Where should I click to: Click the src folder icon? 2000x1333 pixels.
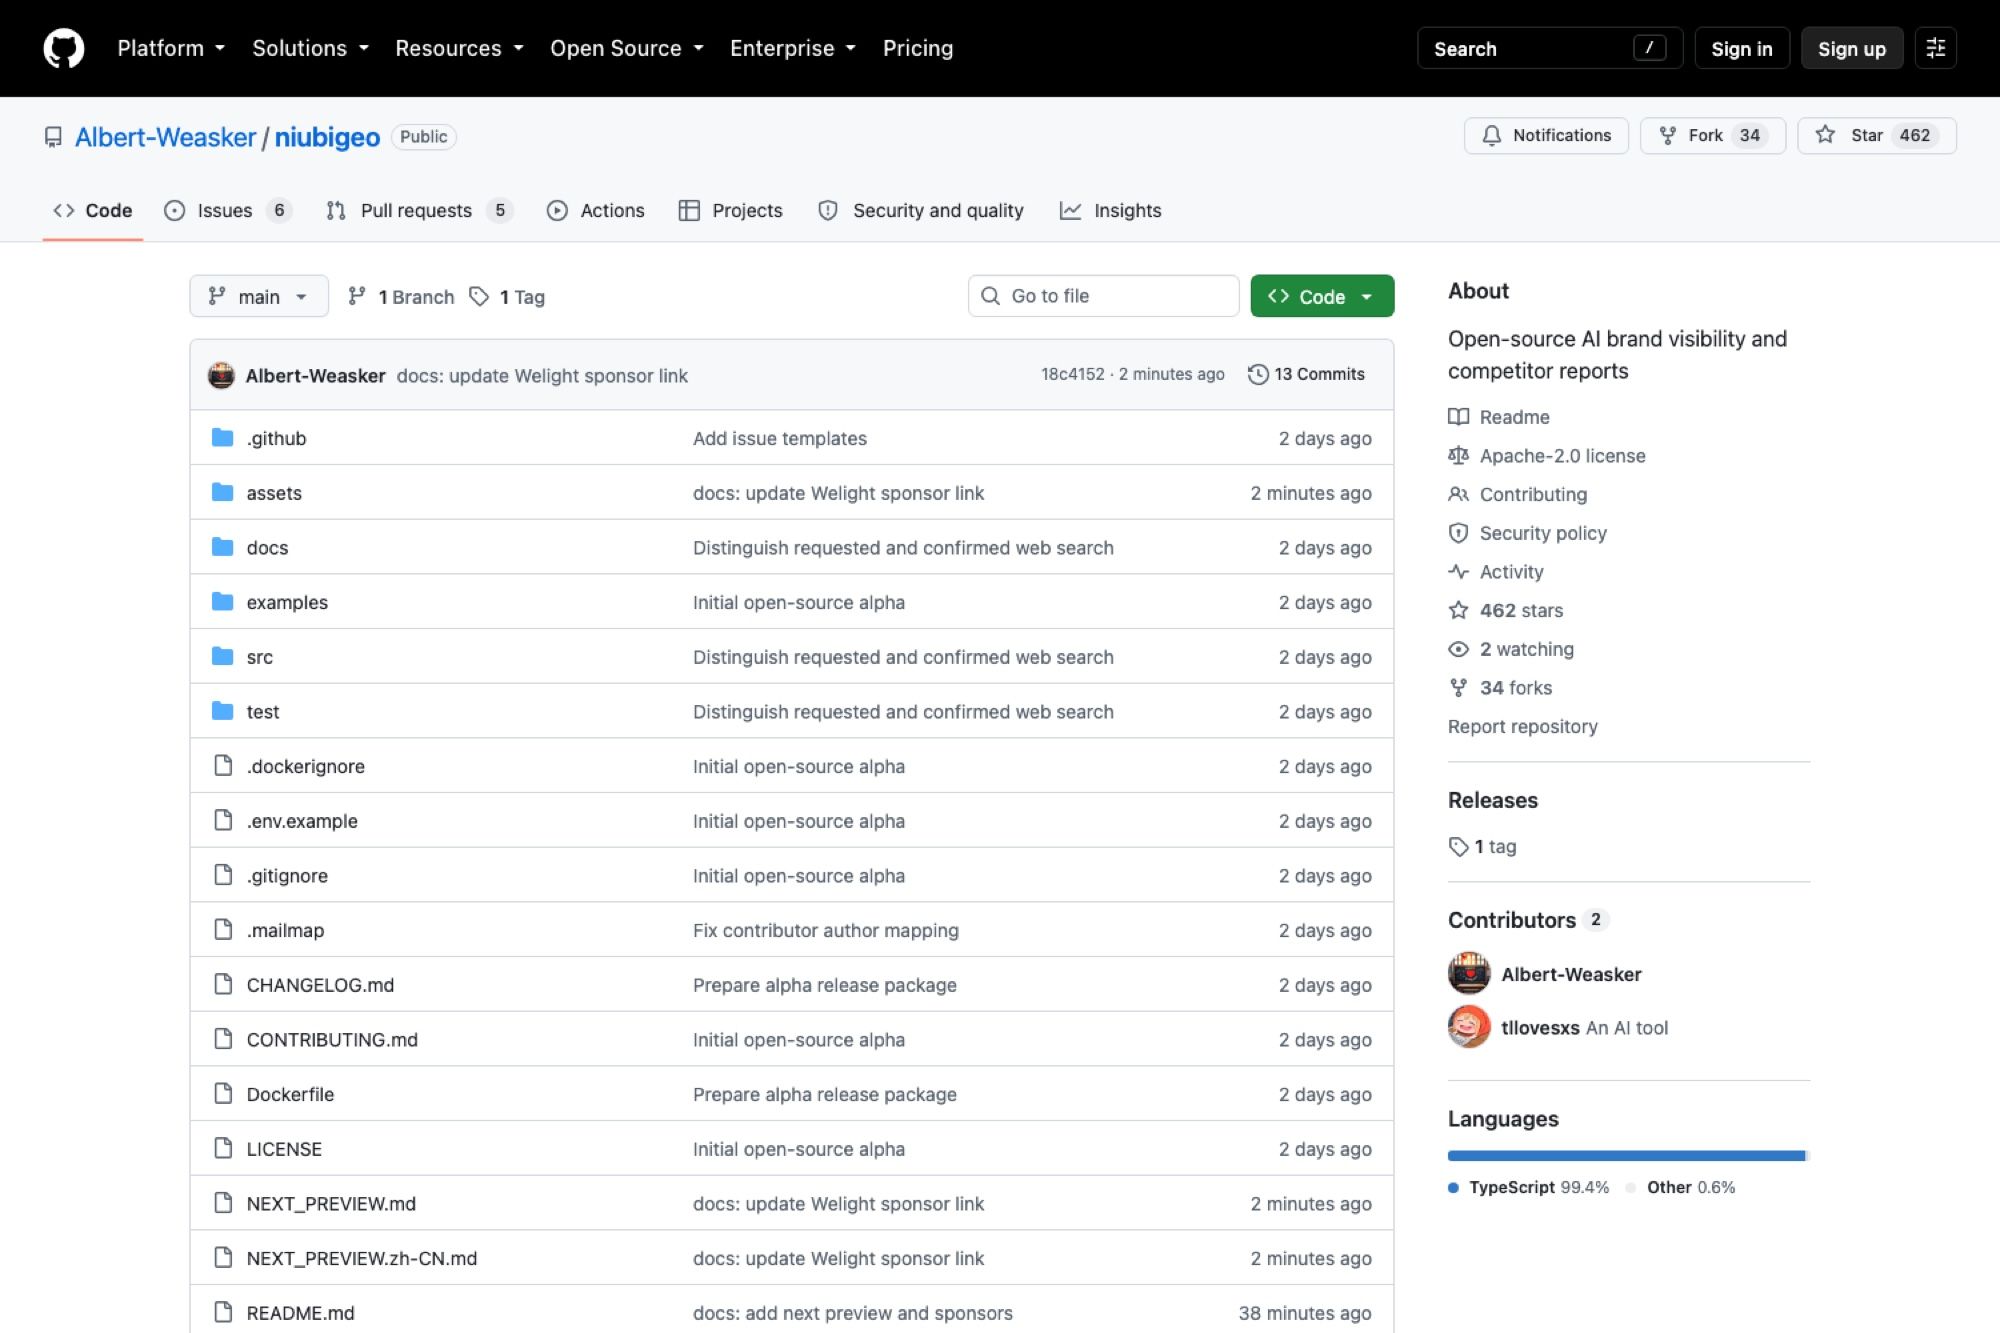[223, 656]
